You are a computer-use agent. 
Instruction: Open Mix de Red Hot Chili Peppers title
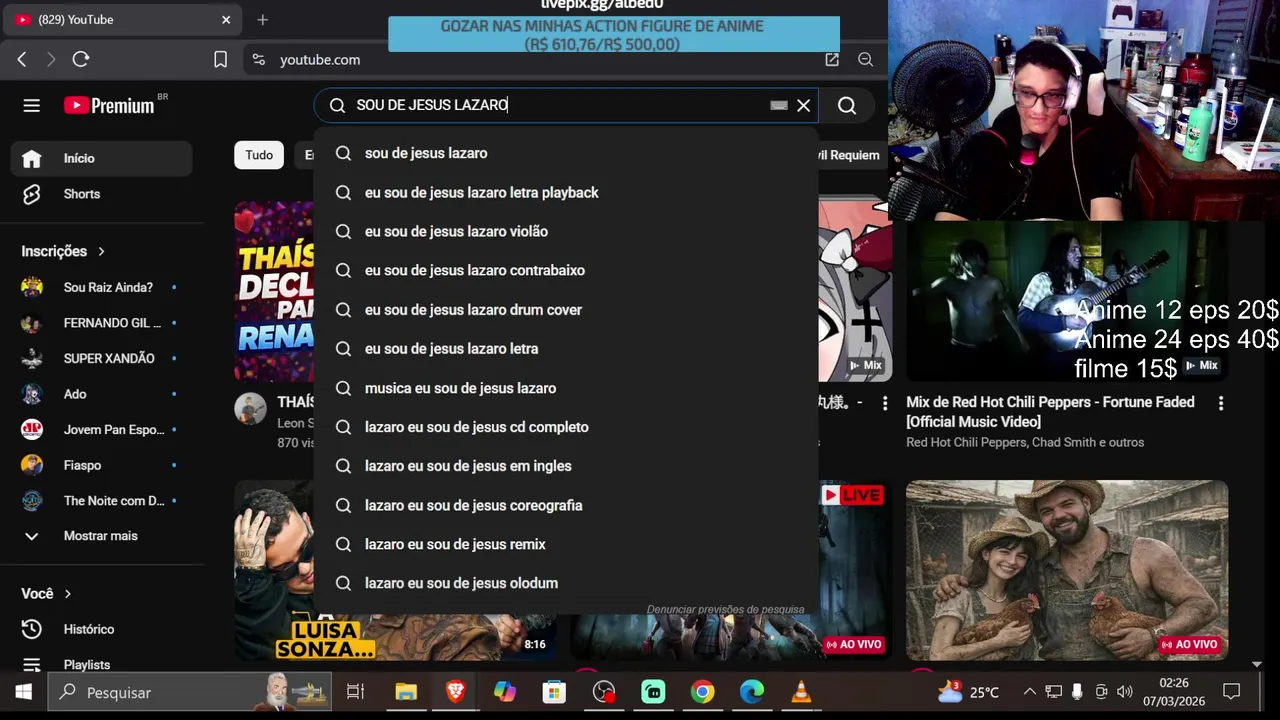[1050, 412]
